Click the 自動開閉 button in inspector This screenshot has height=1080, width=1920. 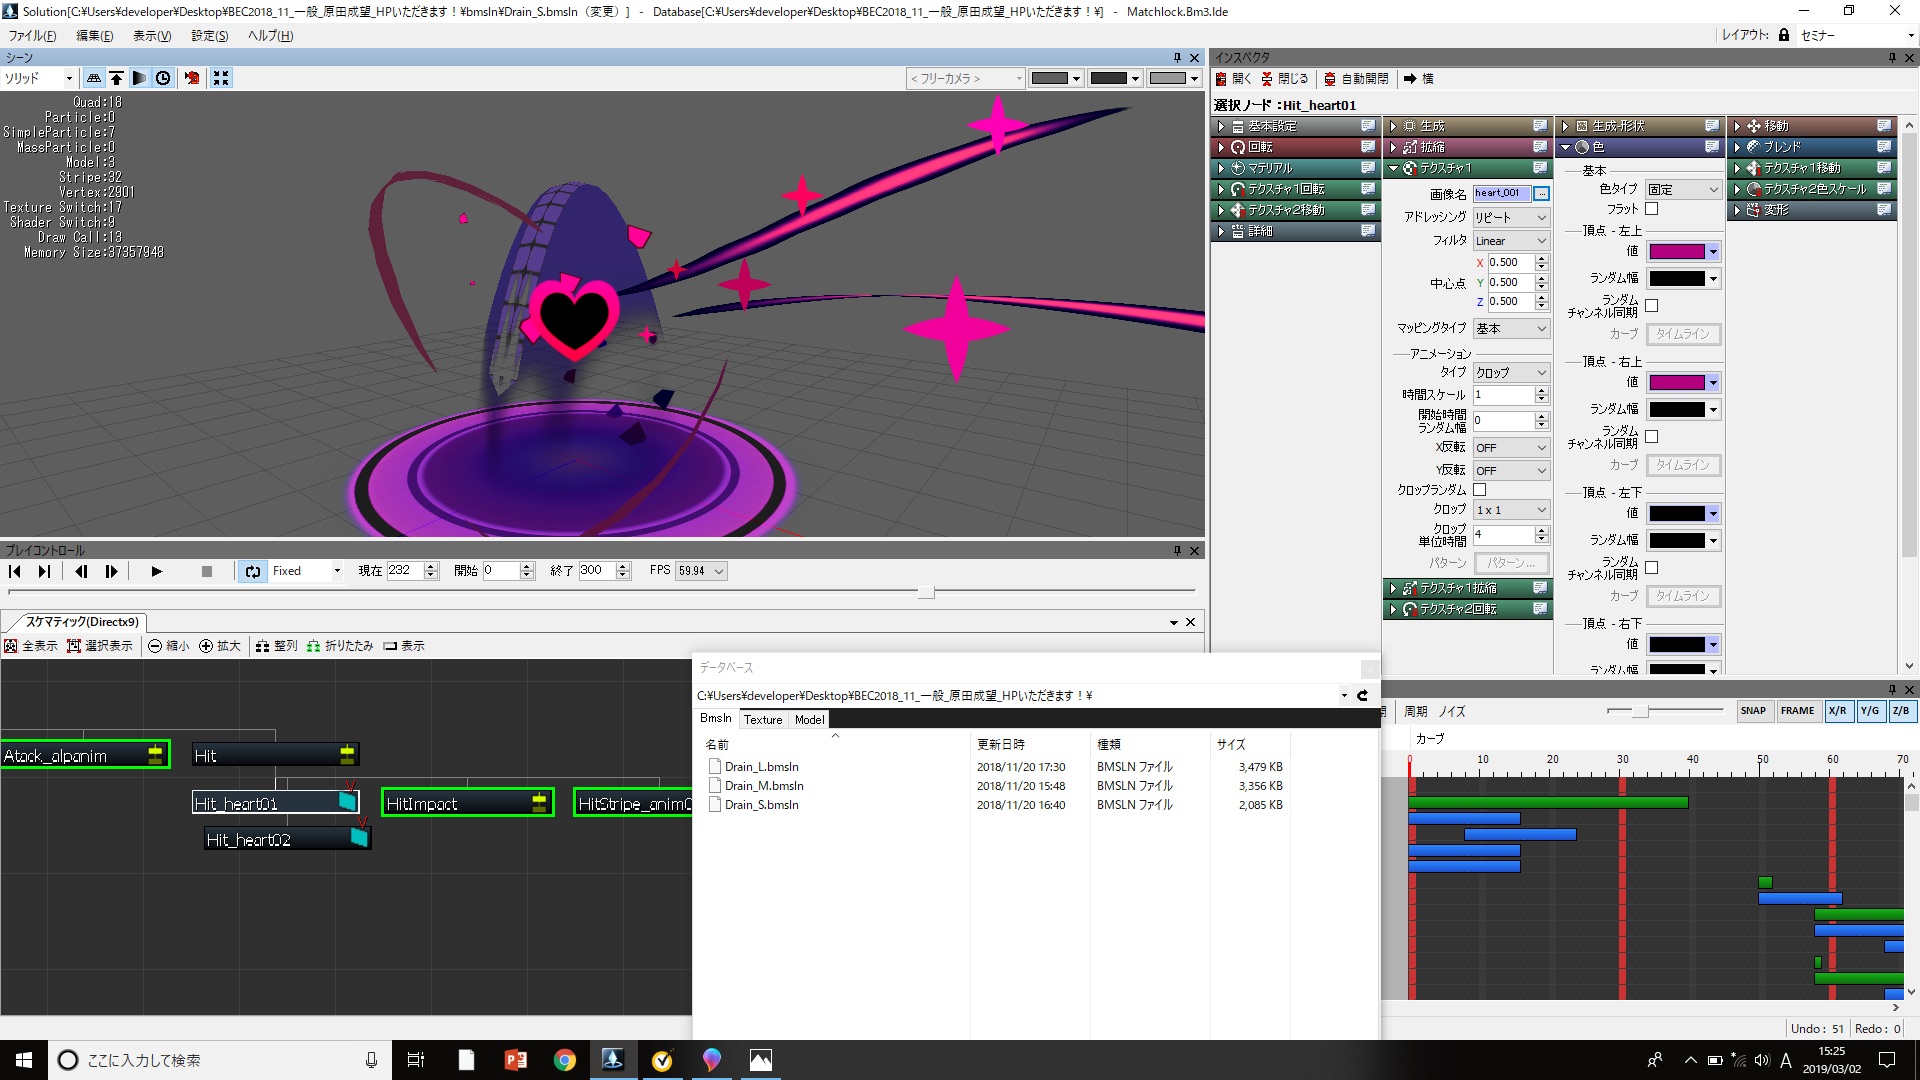(1356, 79)
